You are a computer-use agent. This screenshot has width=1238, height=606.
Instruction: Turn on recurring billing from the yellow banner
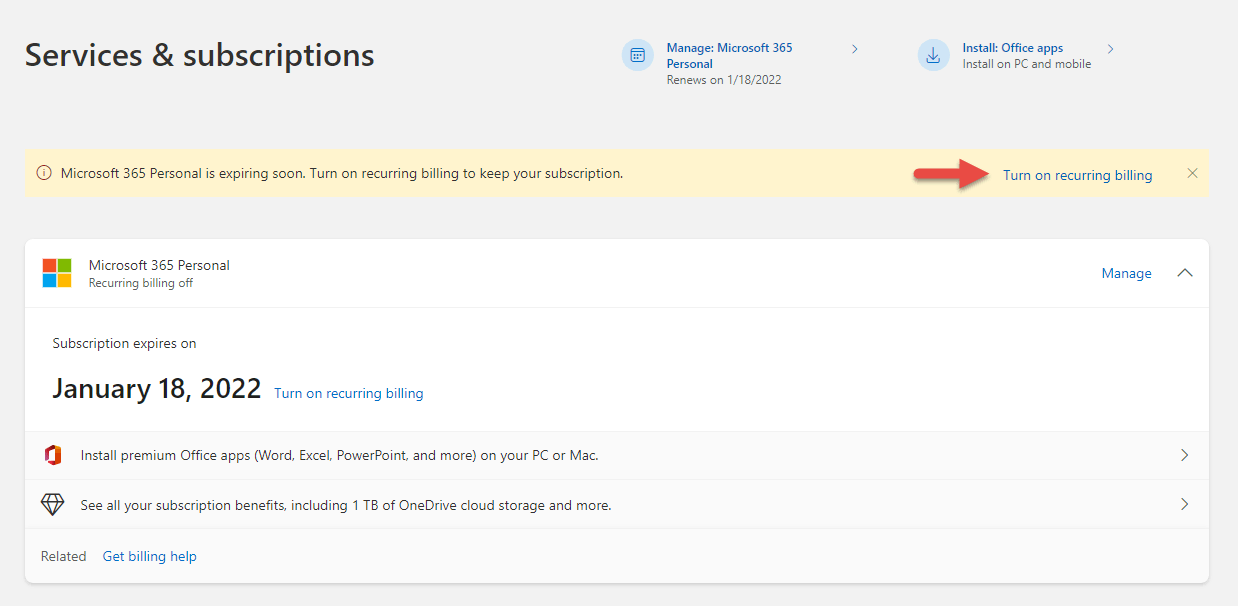[1077, 174]
